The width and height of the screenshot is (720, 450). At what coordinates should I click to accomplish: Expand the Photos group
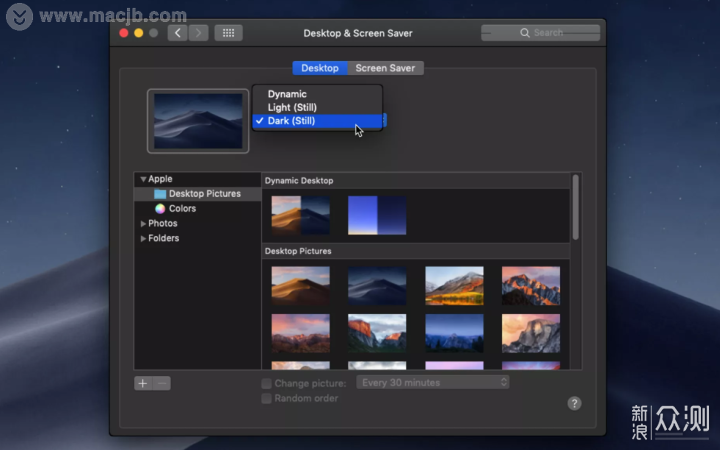(143, 224)
